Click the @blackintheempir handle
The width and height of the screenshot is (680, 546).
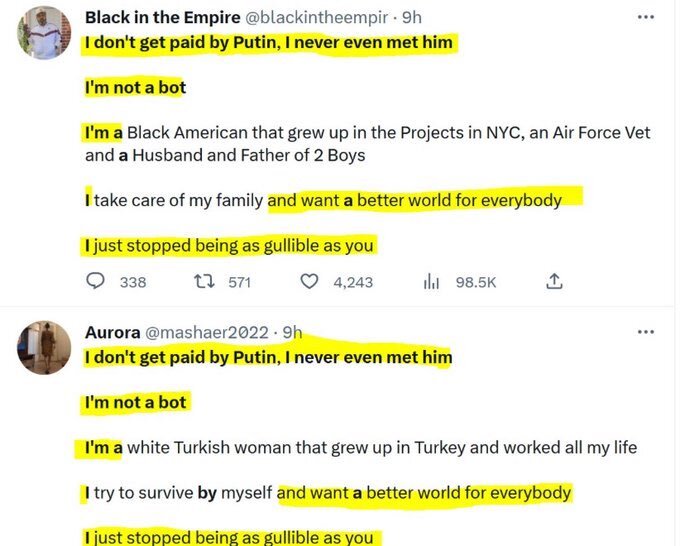(318, 17)
